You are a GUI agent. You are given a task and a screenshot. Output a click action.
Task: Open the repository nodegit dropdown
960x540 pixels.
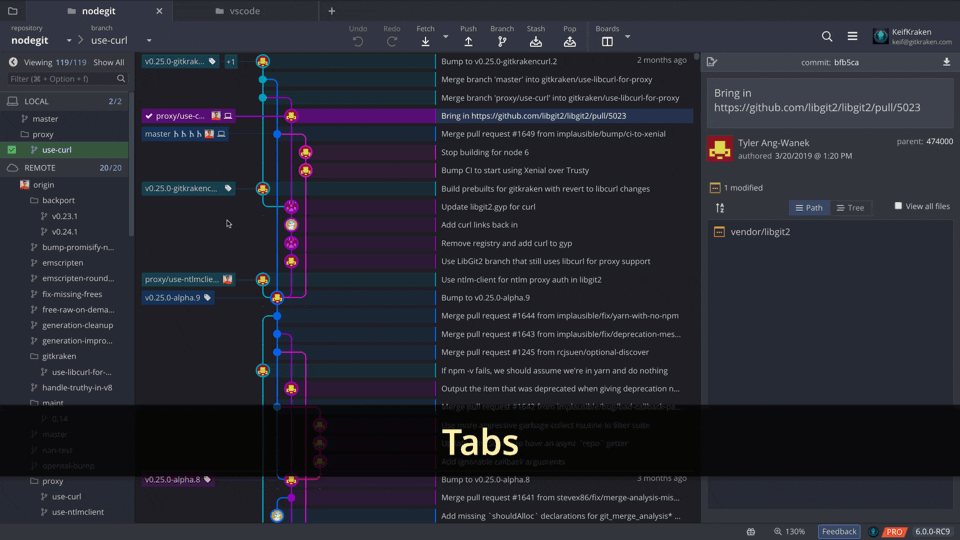[x=69, y=40]
